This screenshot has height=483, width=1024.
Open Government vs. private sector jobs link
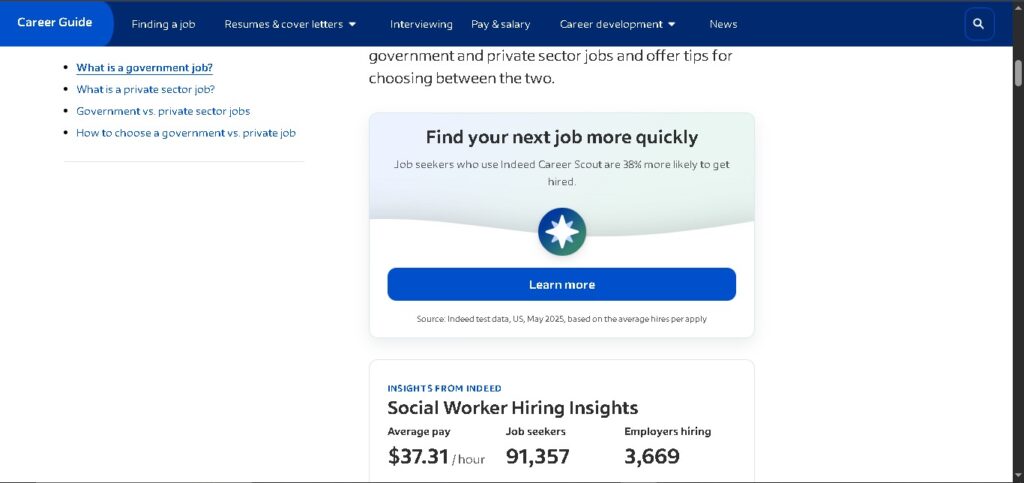pos(163,111)
